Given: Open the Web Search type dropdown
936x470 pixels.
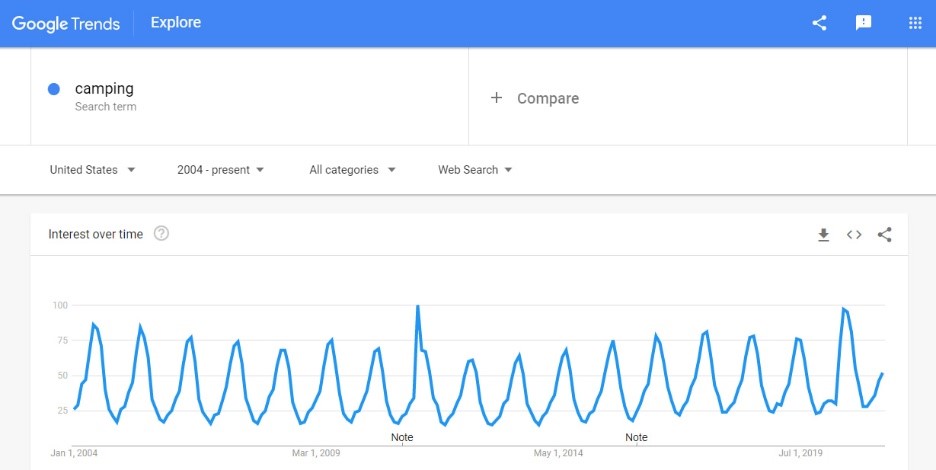Looking at the screenshot, I should point(475,170).
